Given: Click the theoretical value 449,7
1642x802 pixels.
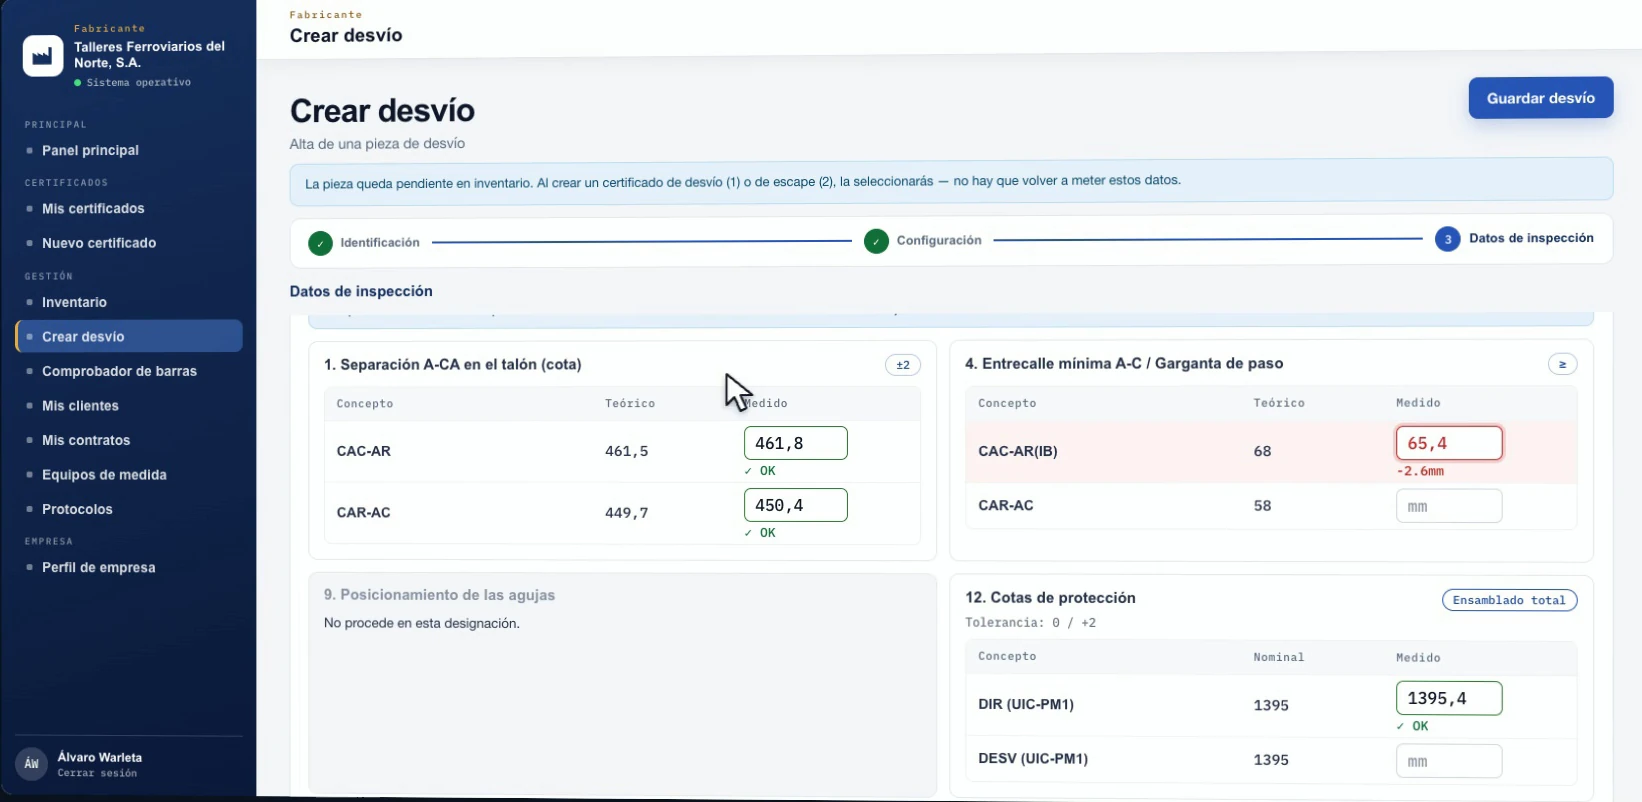Looking at the screenshot, I should pyautogui.click(x=626, y=513).
